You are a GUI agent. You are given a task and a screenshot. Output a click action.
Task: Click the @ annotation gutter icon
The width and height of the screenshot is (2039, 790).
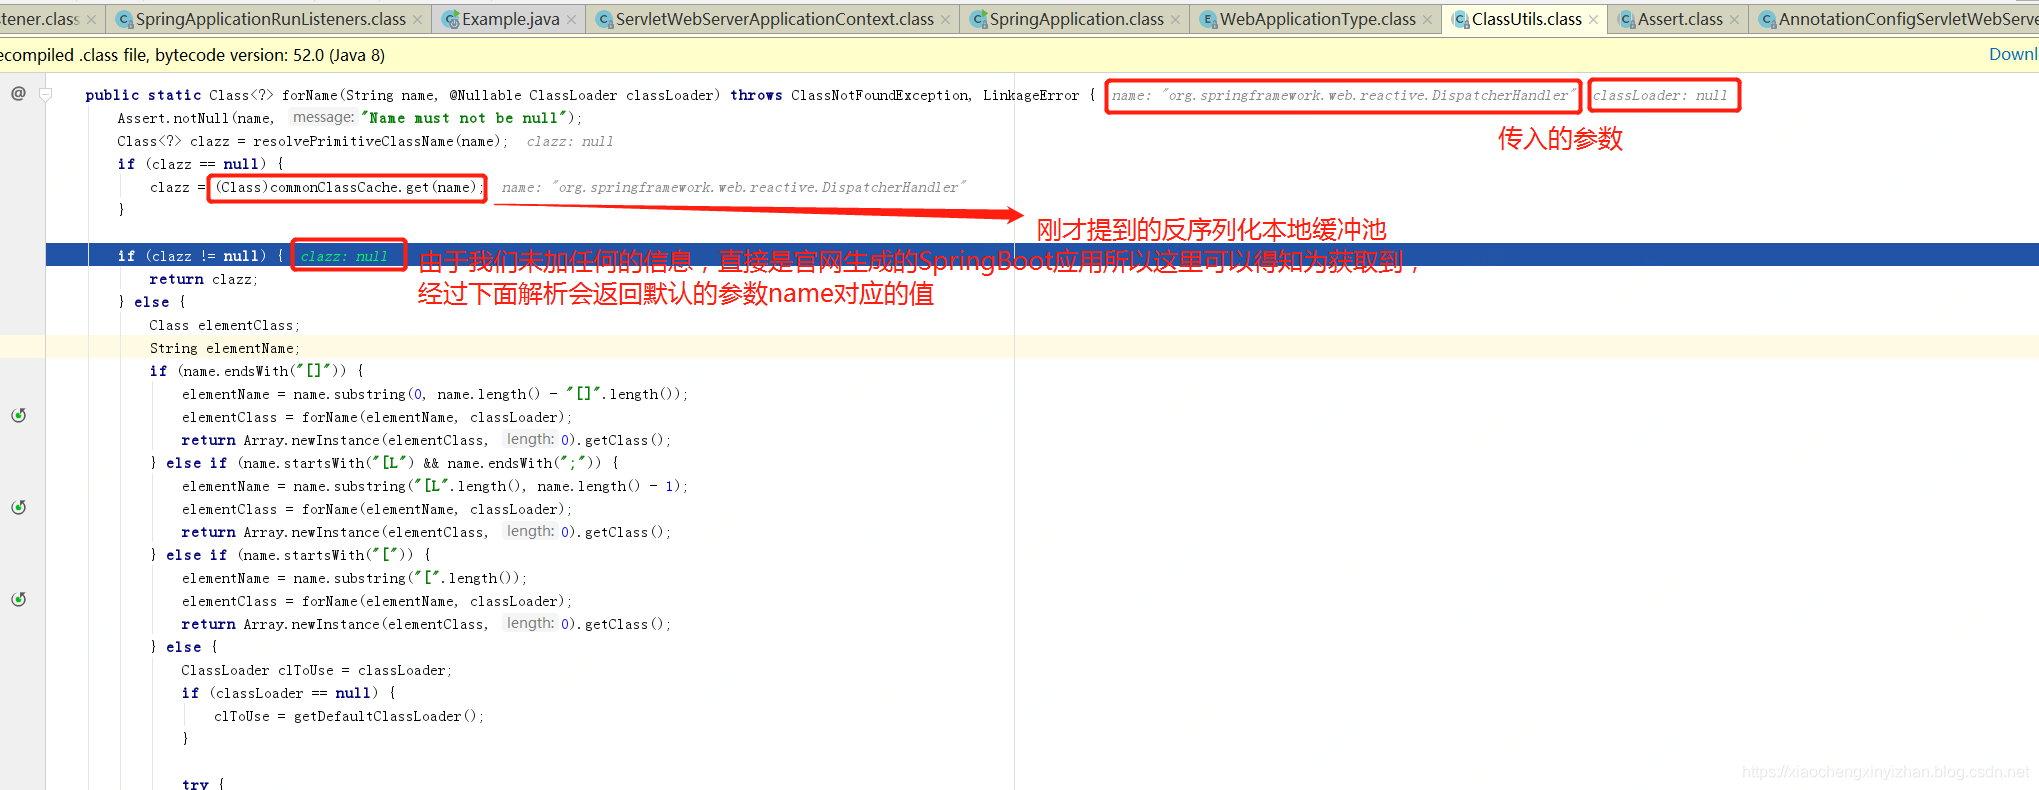(x=18, y=93)
